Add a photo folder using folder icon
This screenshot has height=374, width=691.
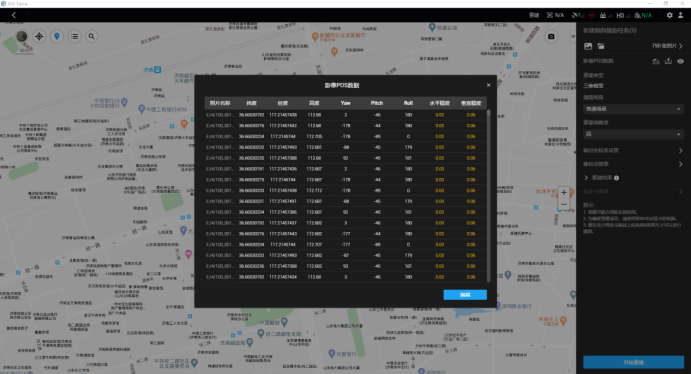[601, 46]
